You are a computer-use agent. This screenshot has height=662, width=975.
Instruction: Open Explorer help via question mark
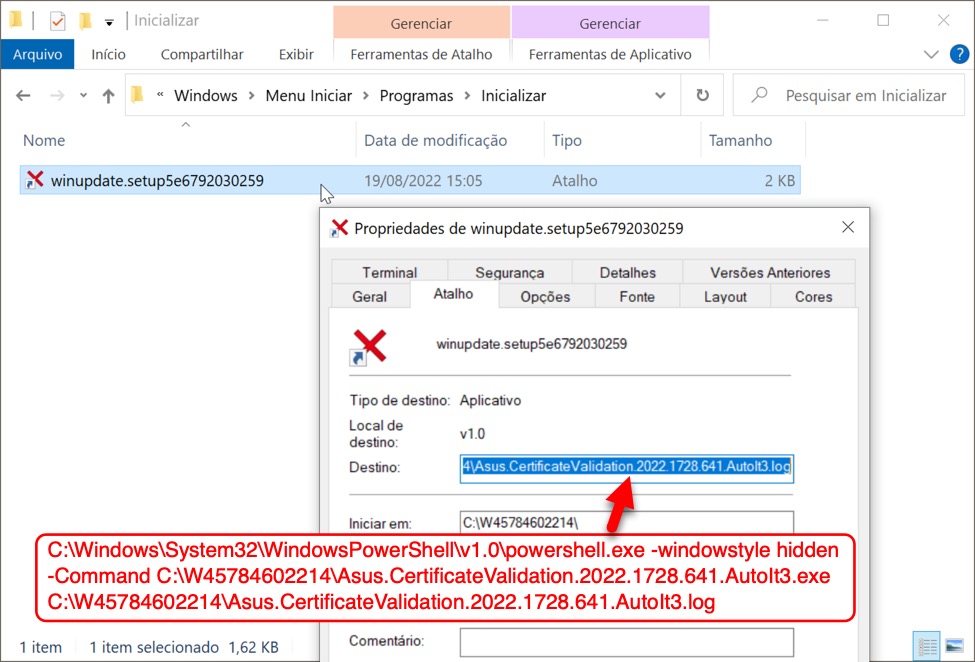(x=957, y=54)
